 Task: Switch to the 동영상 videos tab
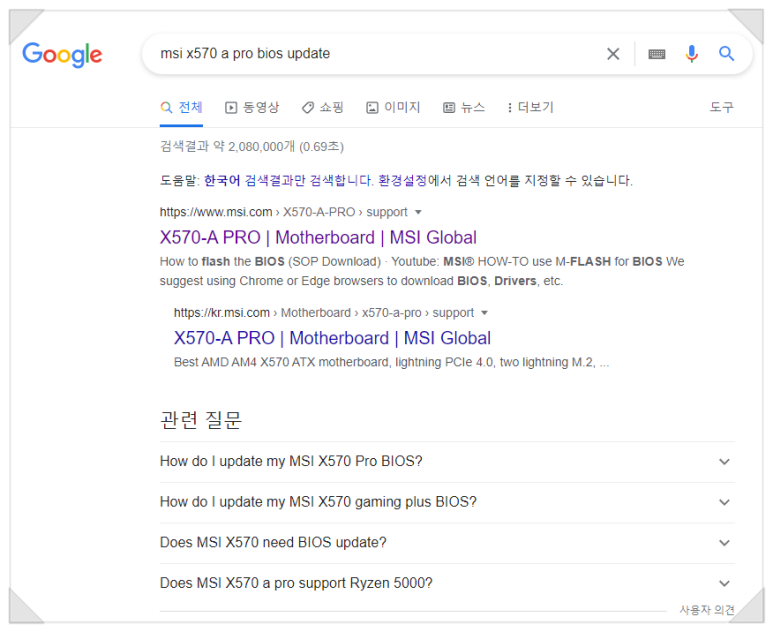252,107
